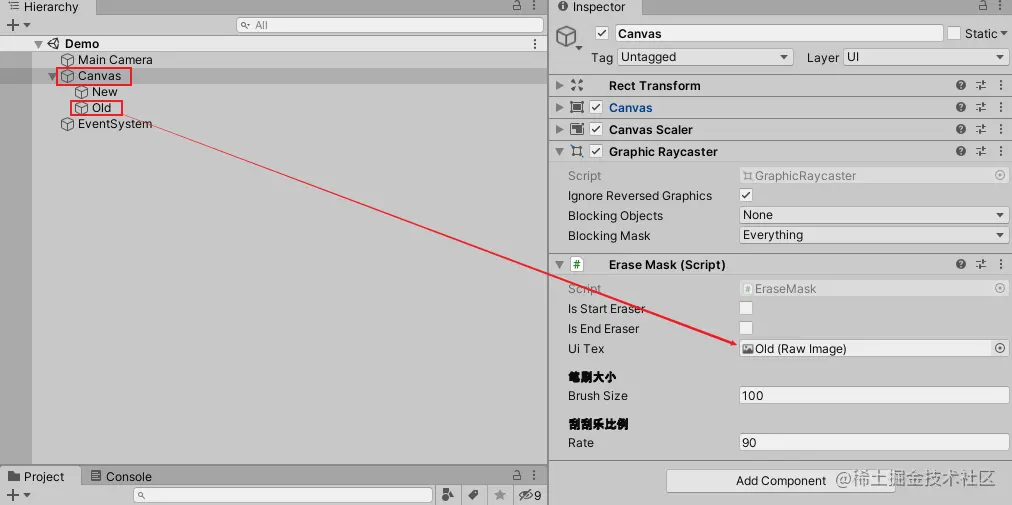The width and height of the screenshot is (1012, 505).
Task: Toggle hidden packages visibility showing 9
Action: [530, 495]
